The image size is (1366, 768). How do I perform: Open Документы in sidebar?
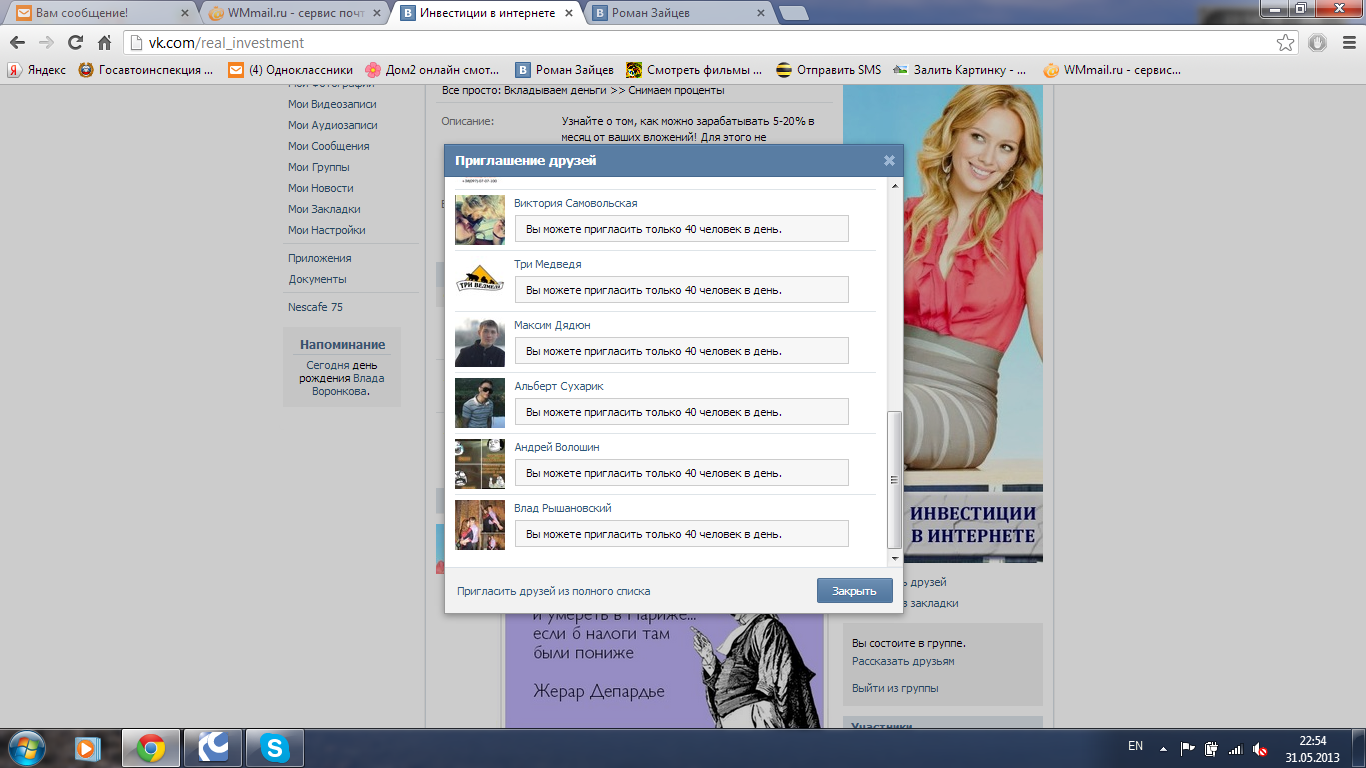coord(317,279)
